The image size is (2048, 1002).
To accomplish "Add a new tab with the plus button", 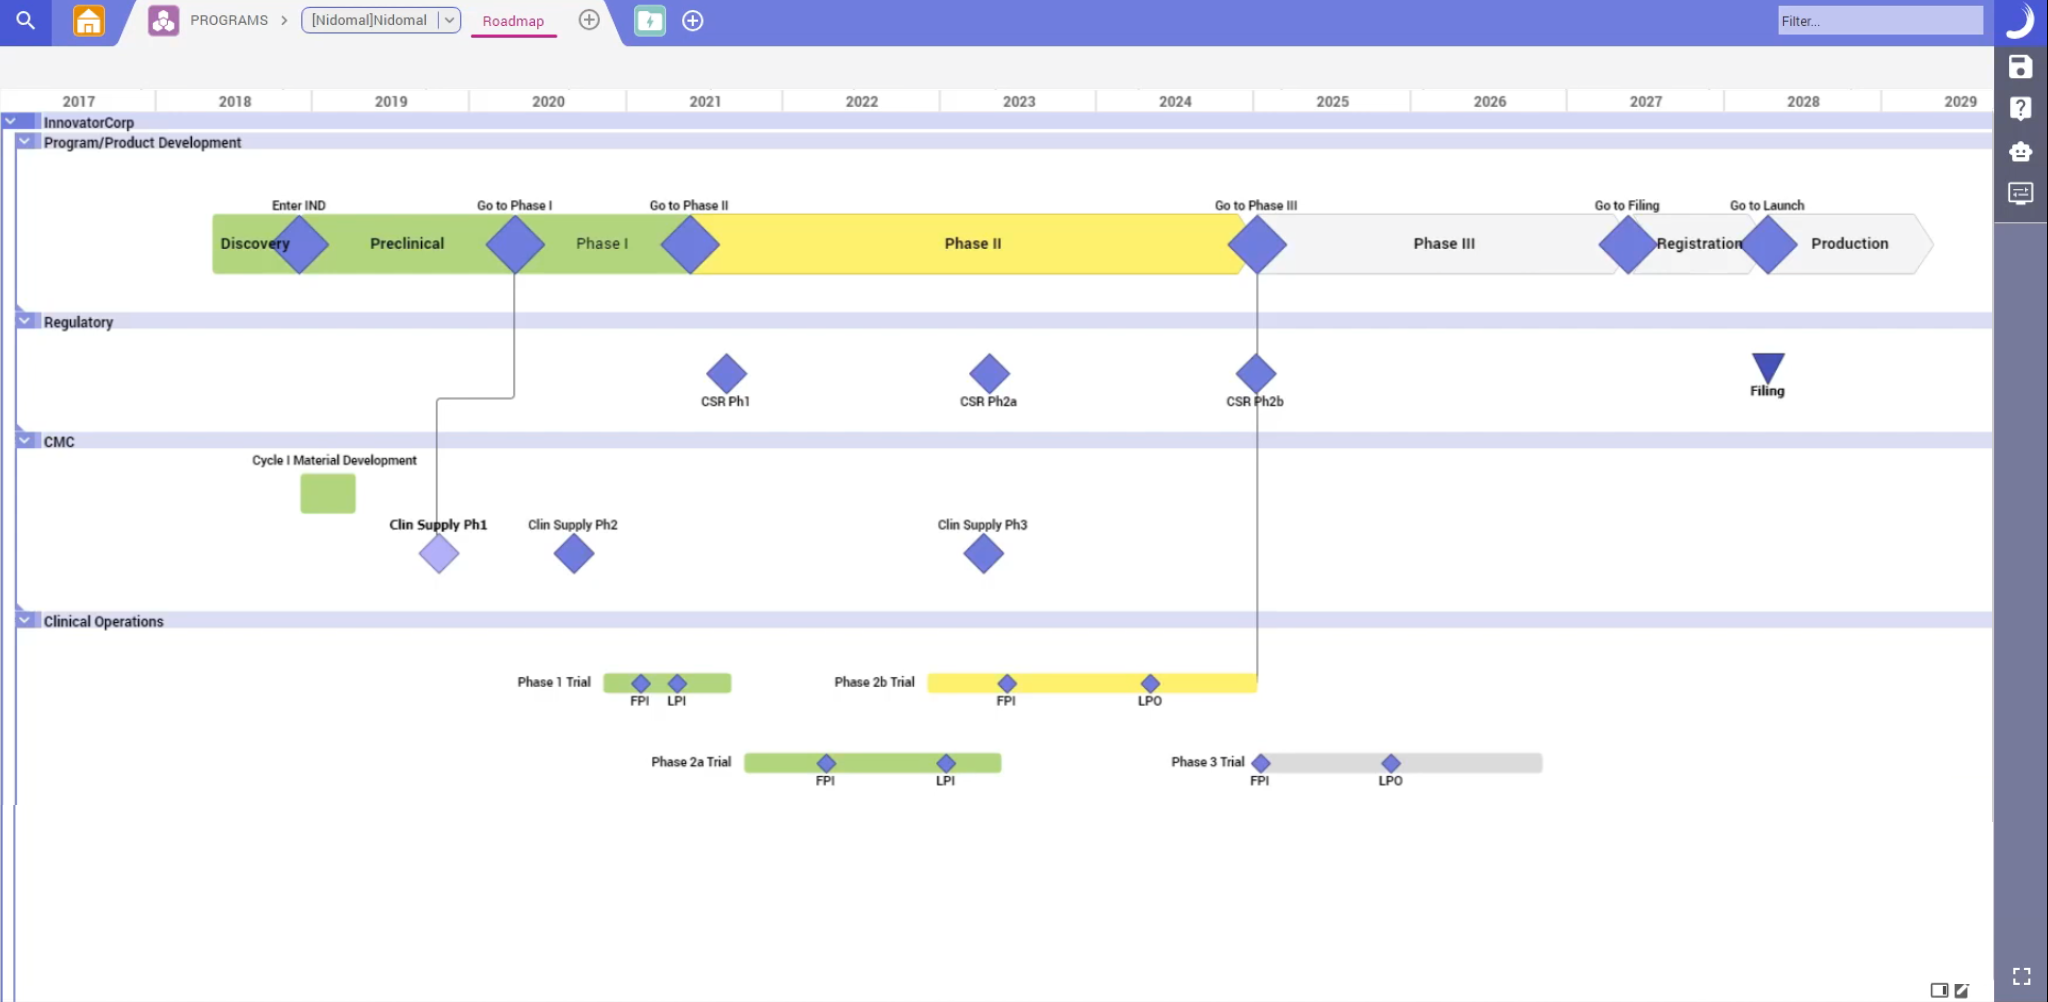I will tap(589, 20).
